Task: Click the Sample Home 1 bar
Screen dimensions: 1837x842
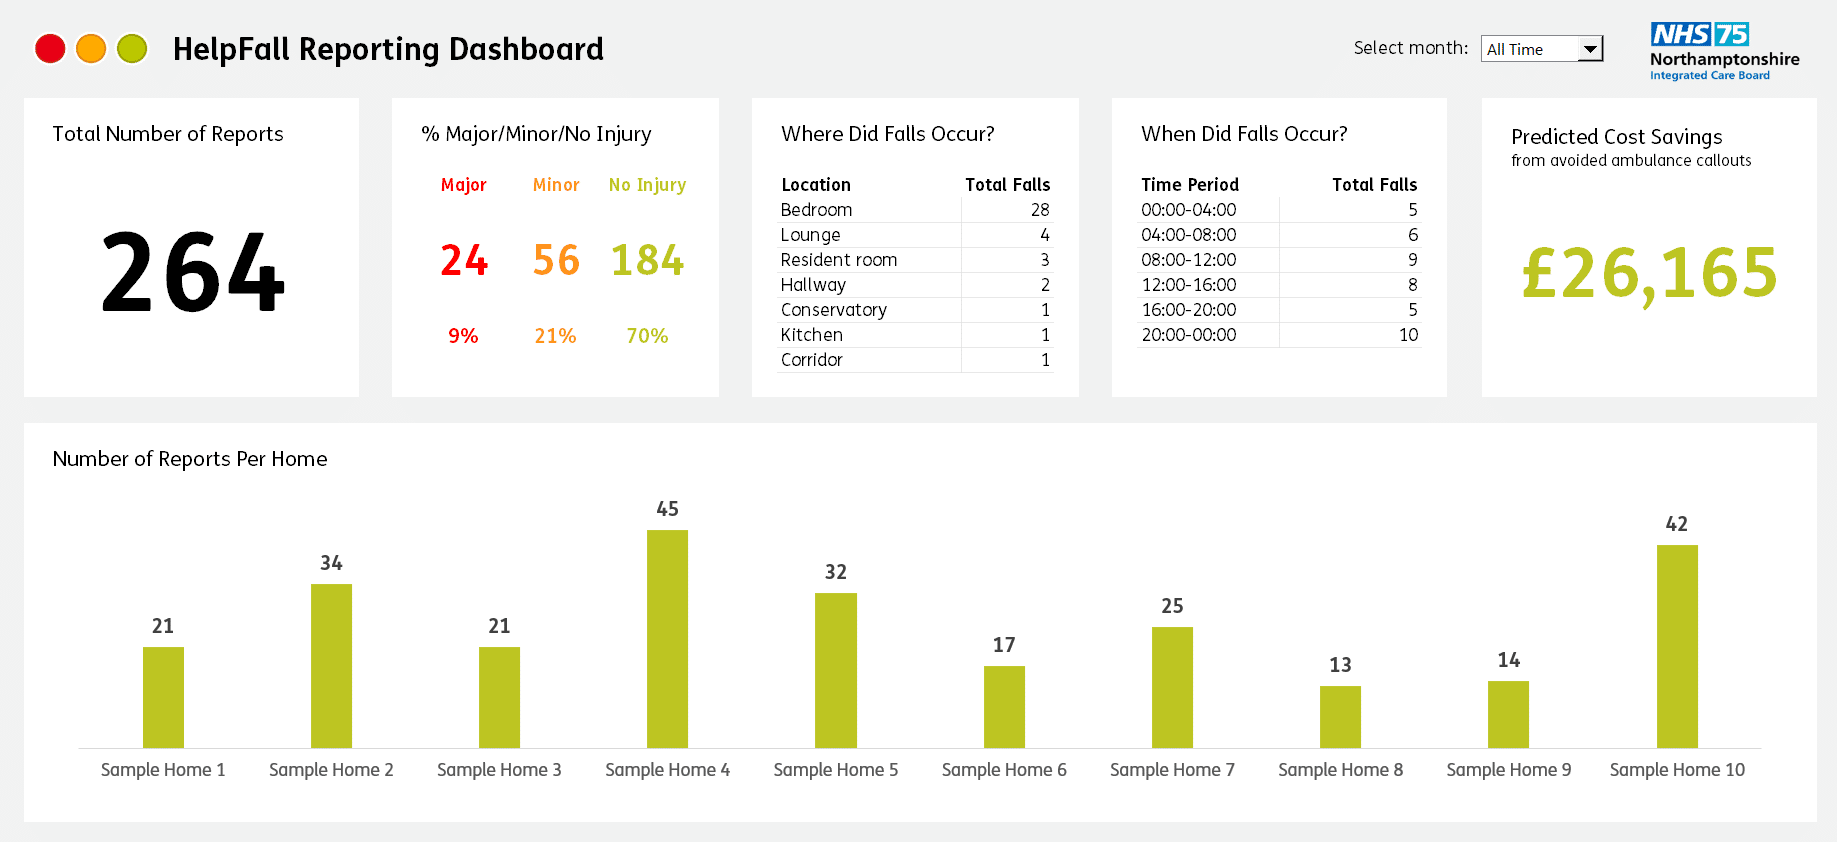Action: tap(163, 697)
